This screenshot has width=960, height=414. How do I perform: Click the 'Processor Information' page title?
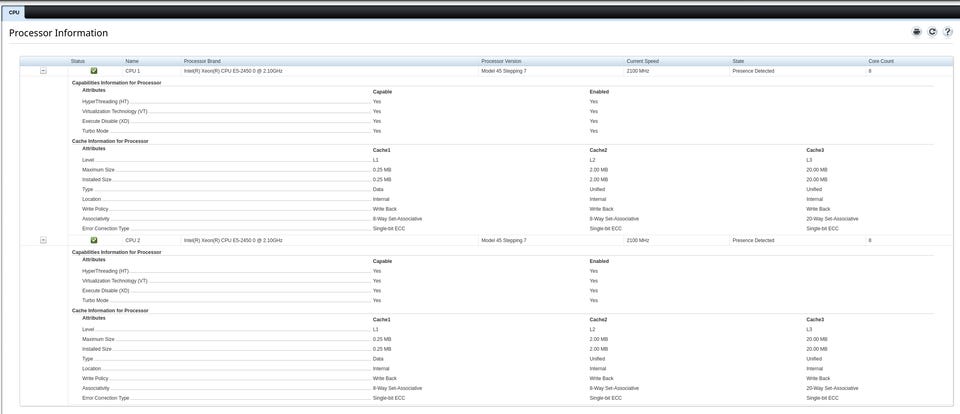pos(58,33)
